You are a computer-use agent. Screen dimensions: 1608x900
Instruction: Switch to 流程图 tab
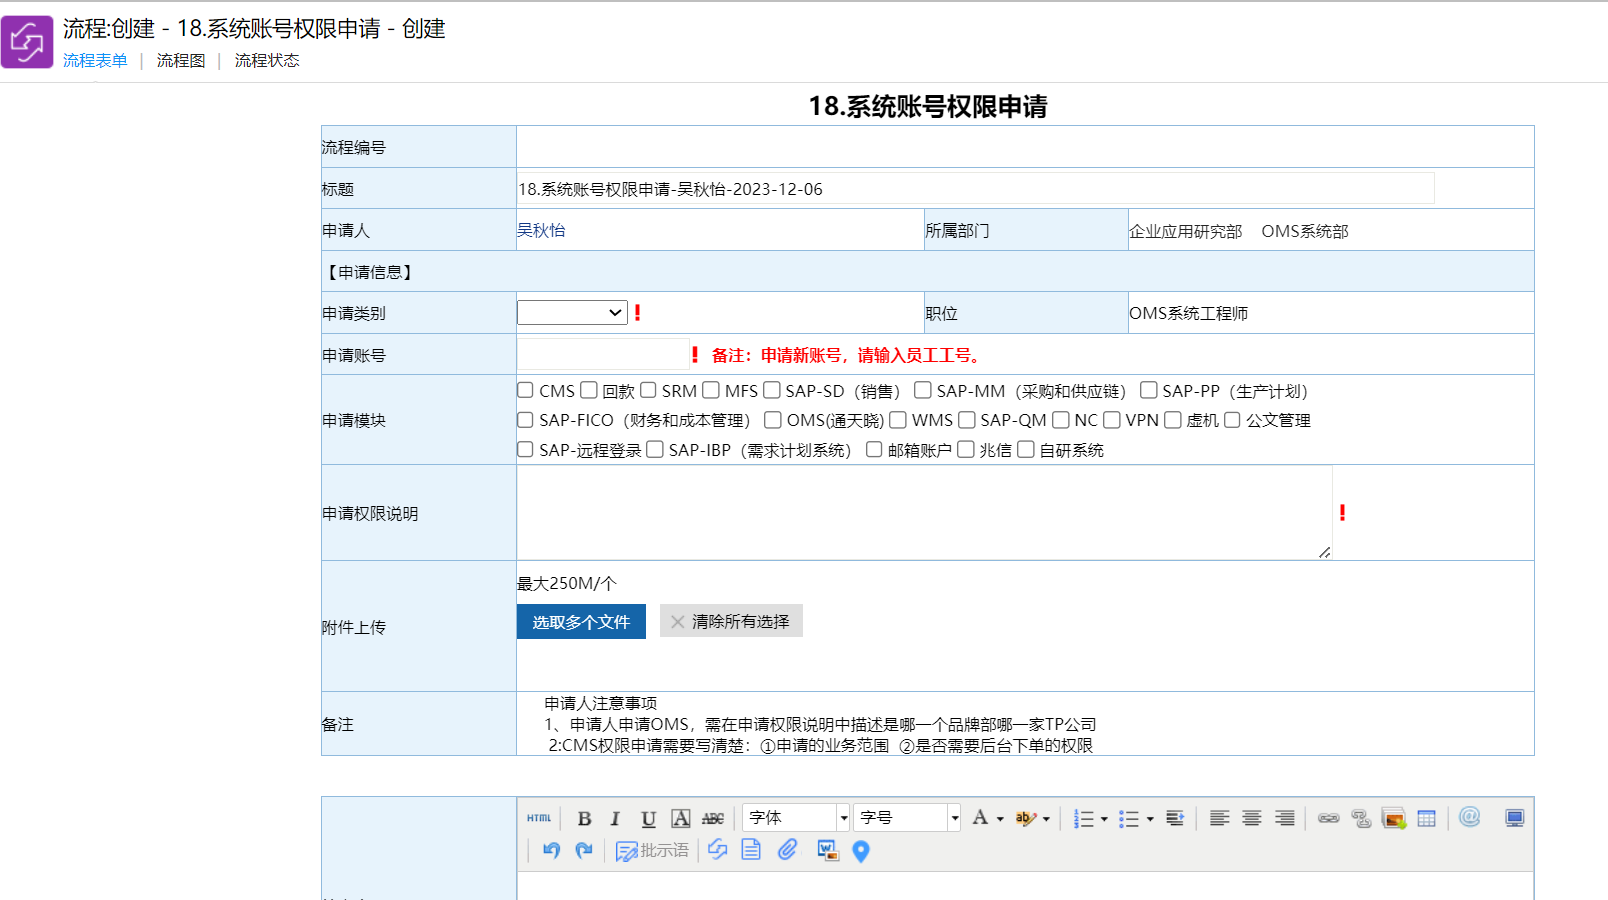coord(181,60)
